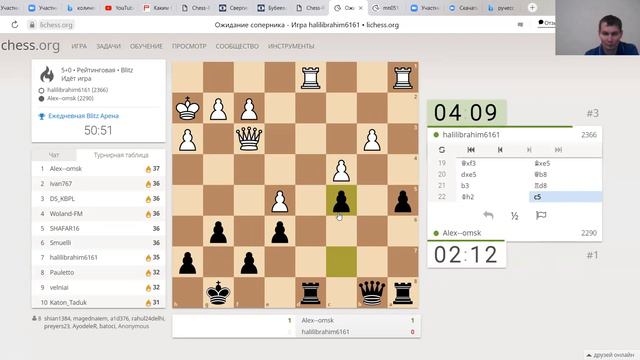Open the Турнирная таблица tab

pos(121,155)
